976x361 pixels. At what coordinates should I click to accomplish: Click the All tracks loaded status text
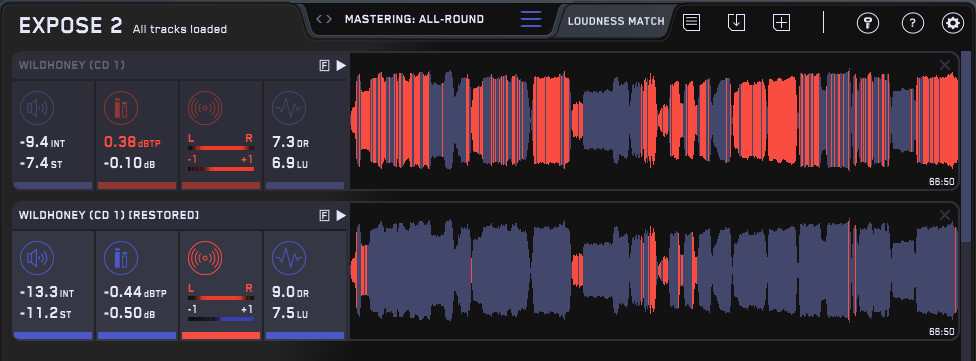pyautogui.click(x=179, y=29)
